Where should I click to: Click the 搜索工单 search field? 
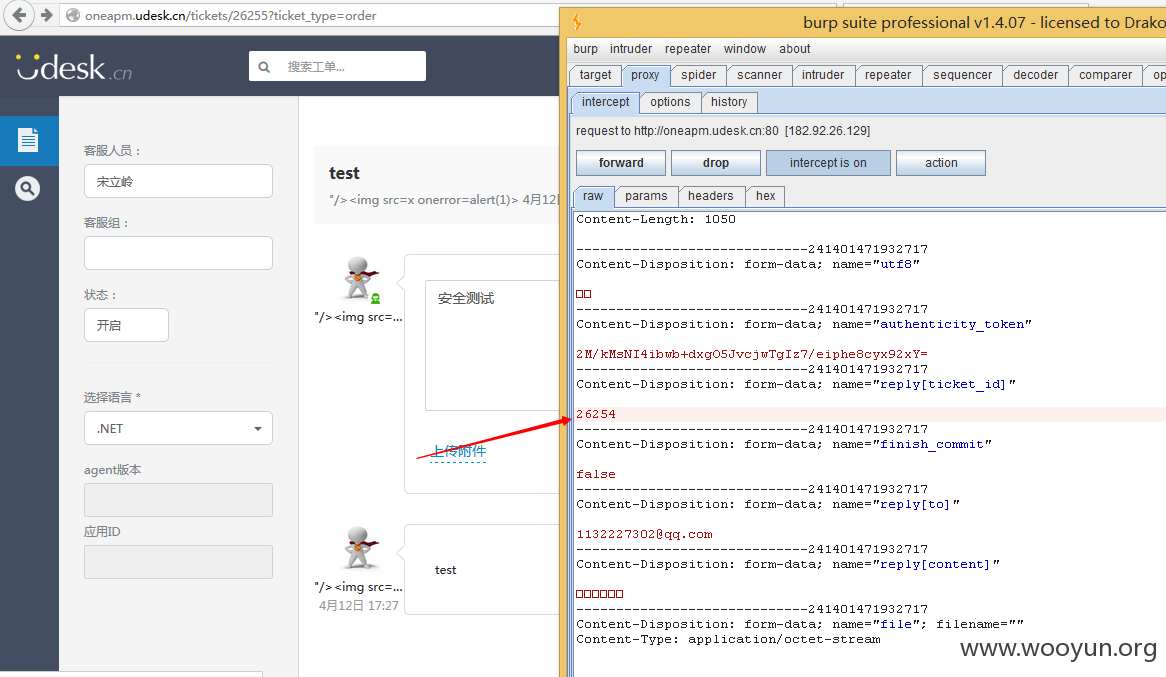coord(337,66)
